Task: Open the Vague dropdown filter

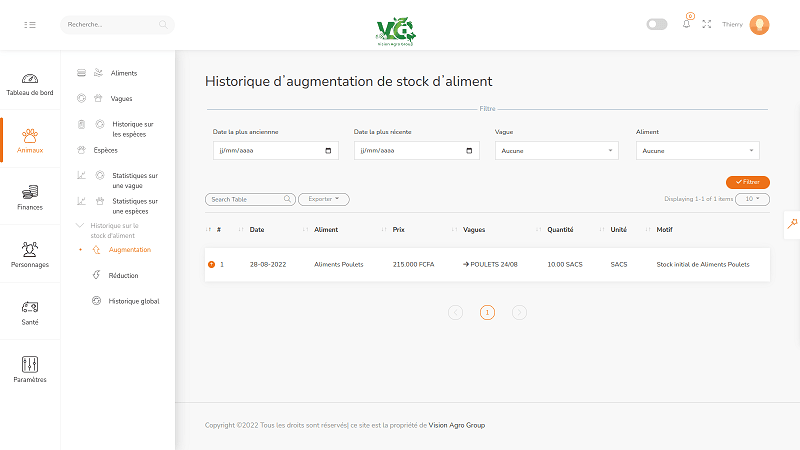Action: point(556,151)
